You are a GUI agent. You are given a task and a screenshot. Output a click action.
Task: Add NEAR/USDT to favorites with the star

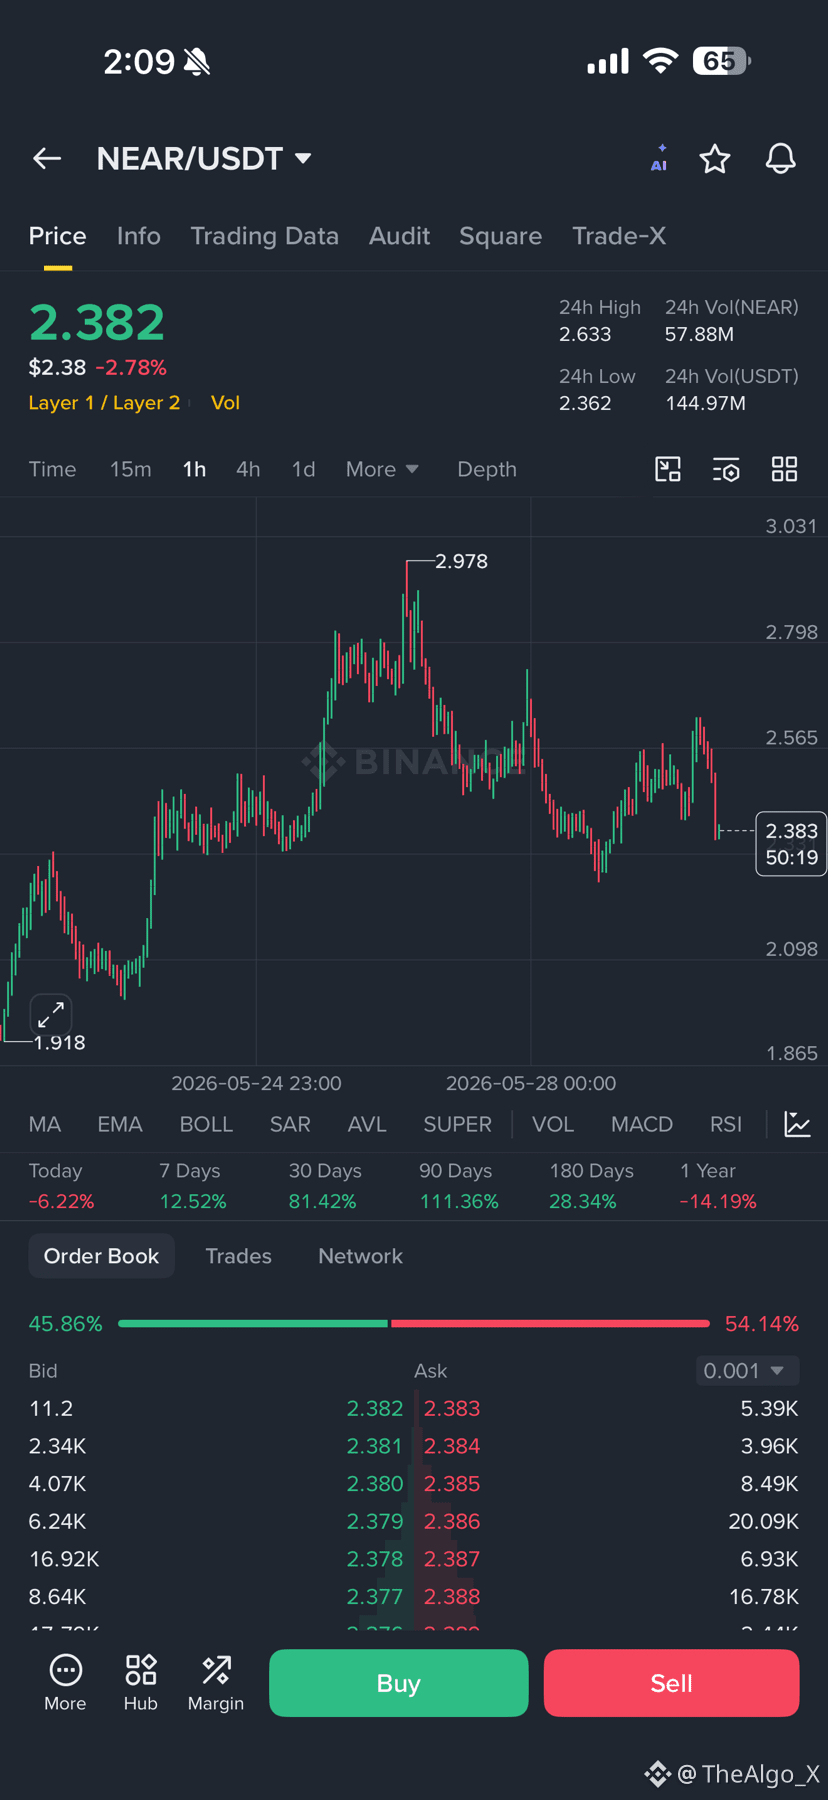(714, 158)
